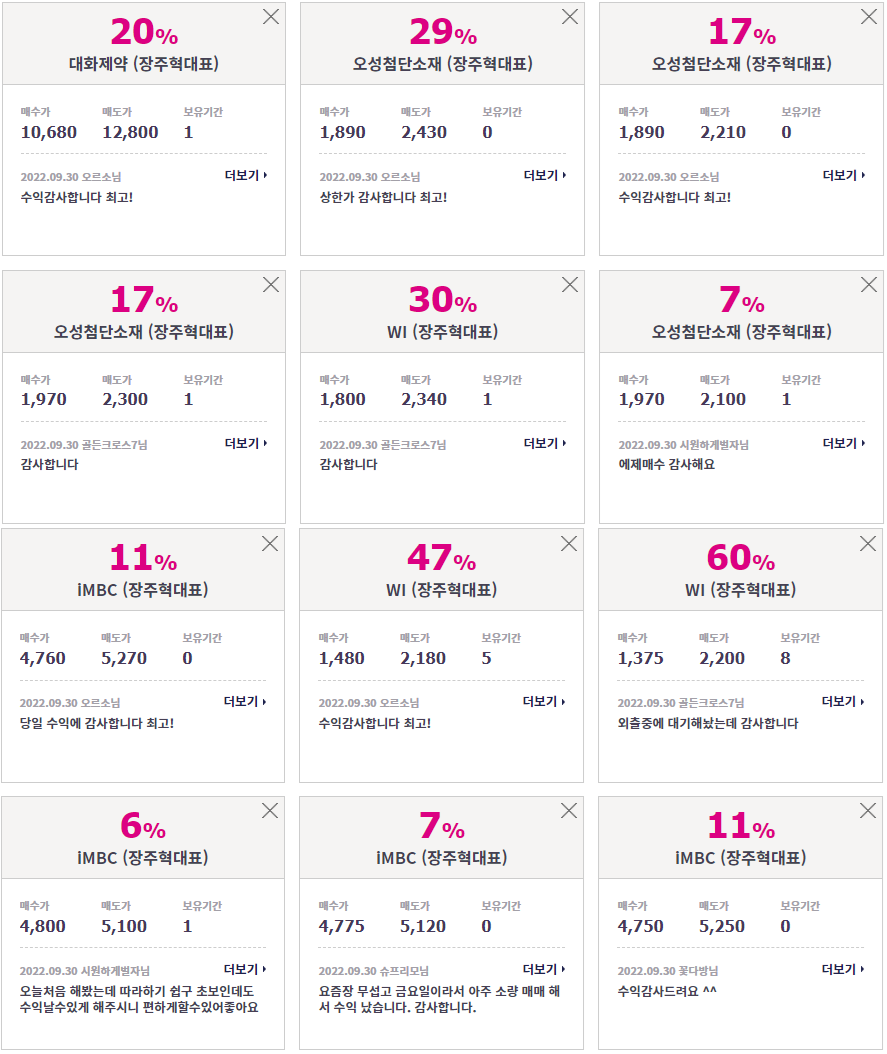The height and width of the screenshot is (1054, 887).
Task: Close the 17% 오성첨단소재 골든크로스7님 card
Action: coord(271,285)
